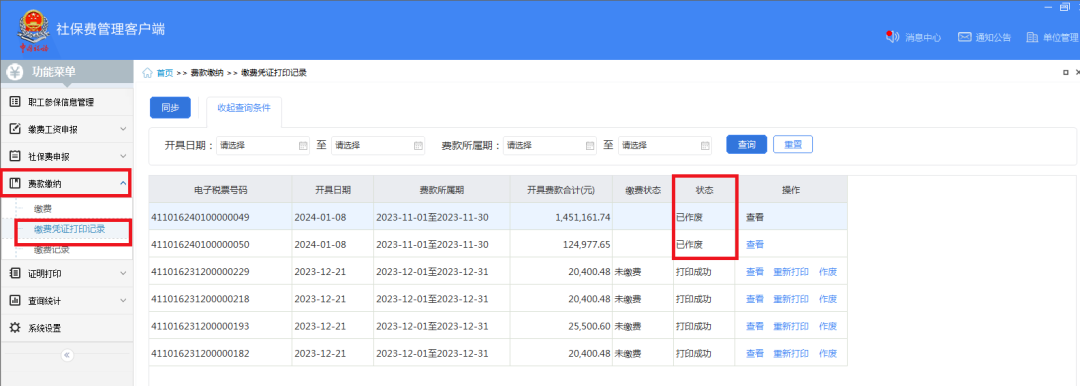Image resolution: width=1080 pixels, height=386 pixels.
Task: Click the 费款缴纳 menu icon
Action: click(16, 183)
